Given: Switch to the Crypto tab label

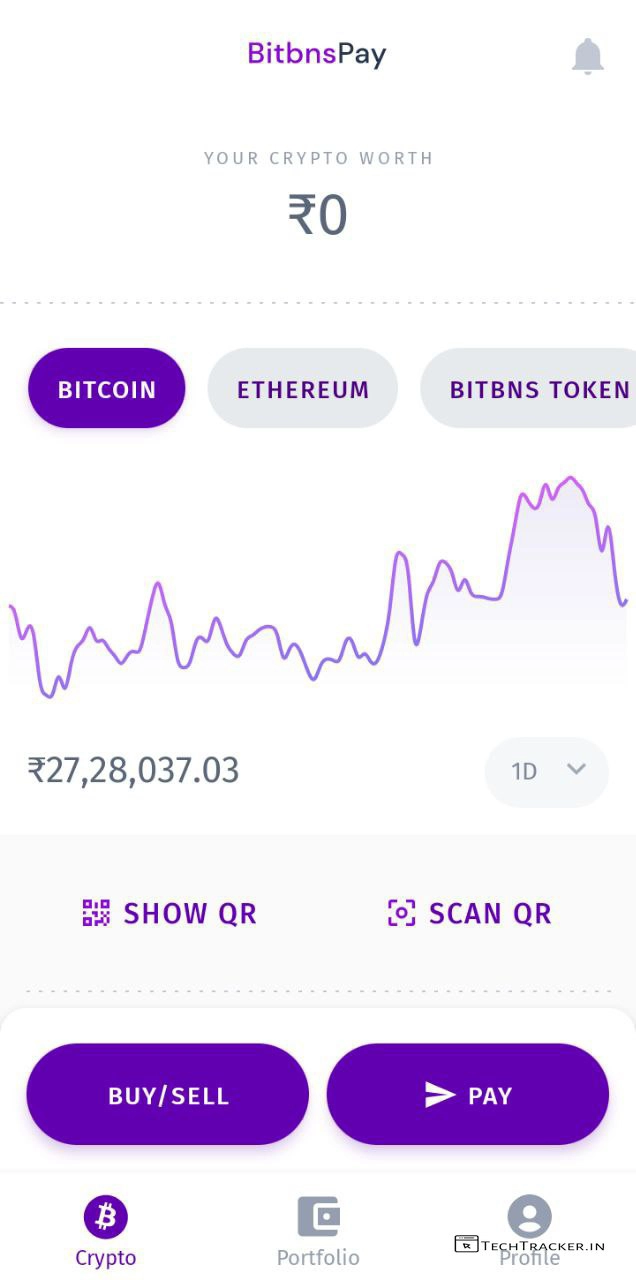Looking at the screenshot, I should pyautogui.click(x=106, y=1258).
